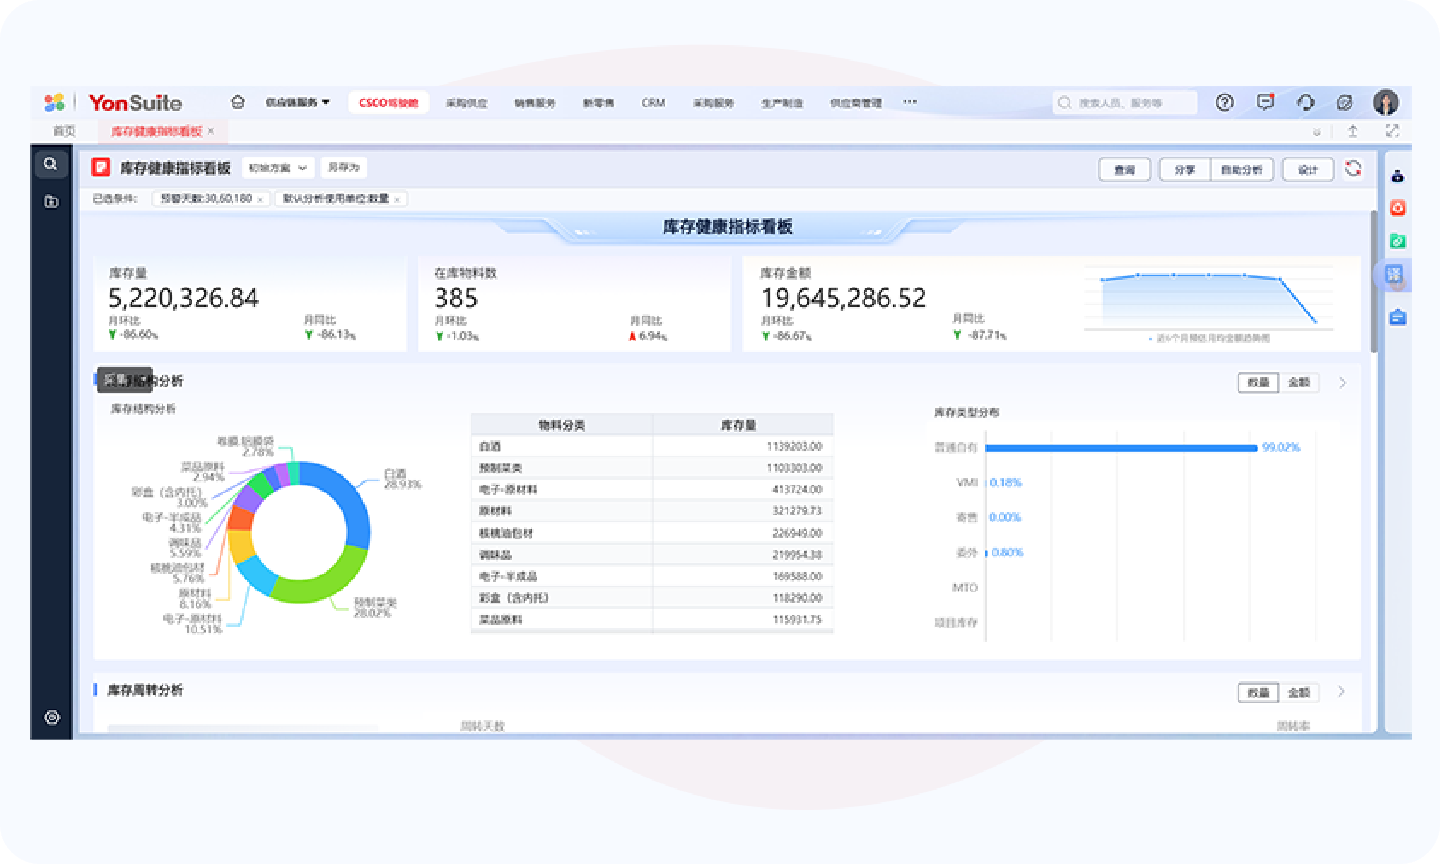1440x864 pixels.
Task: Click the dashboard refresh icon
Action: point(1353,168)
